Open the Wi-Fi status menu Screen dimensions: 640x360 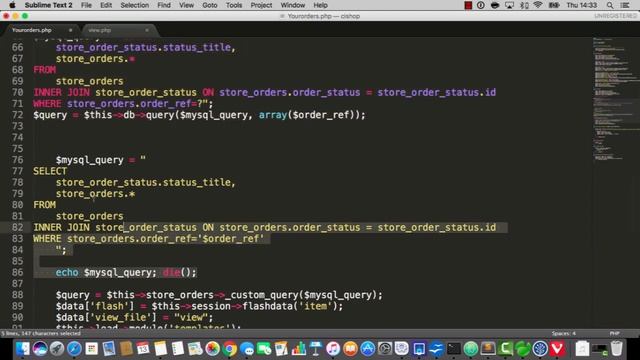[538, 5]
